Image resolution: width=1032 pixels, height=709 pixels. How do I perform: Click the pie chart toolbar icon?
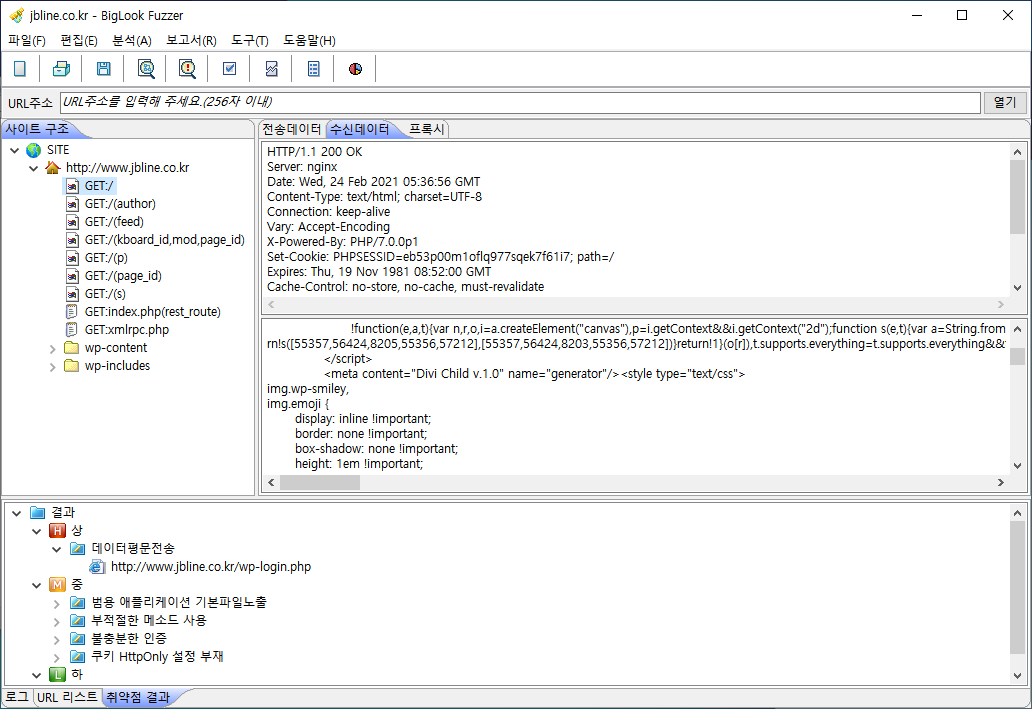pos(355,69)
